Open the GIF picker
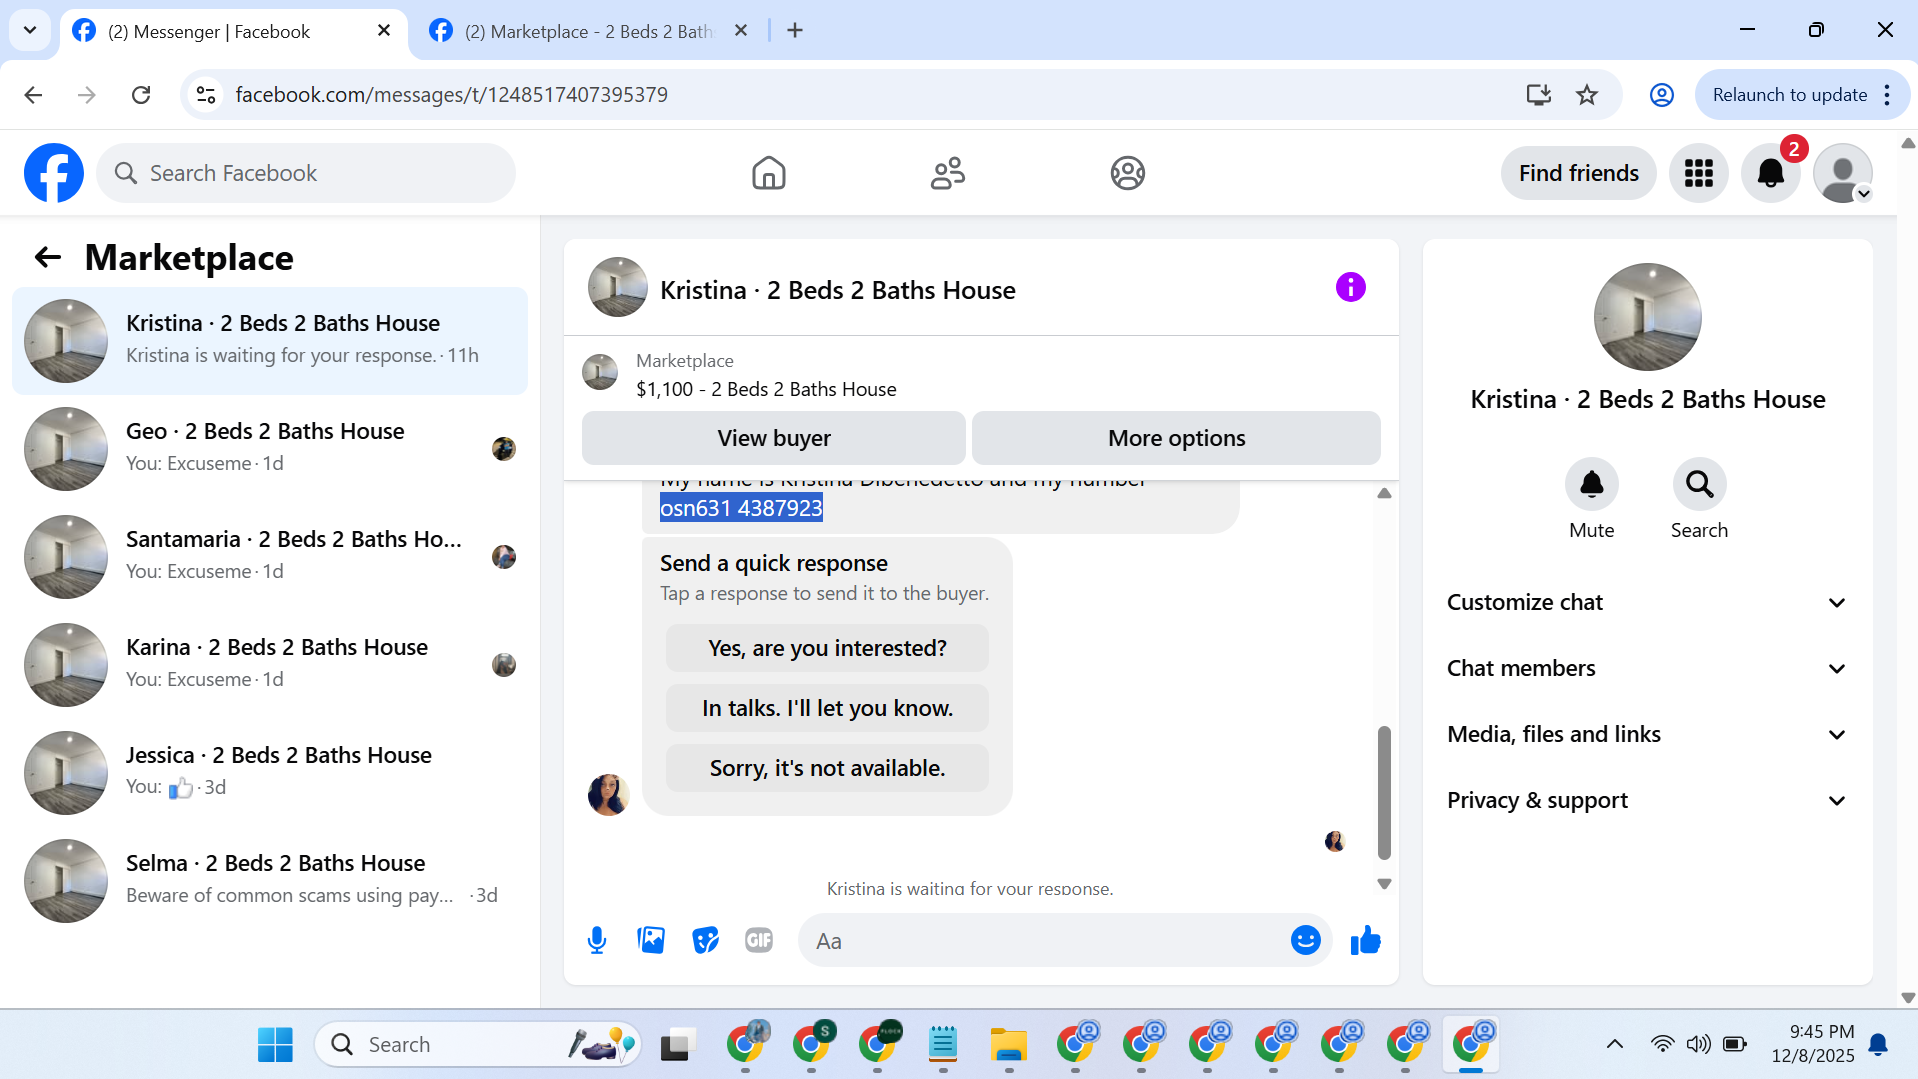 tap(759, 940)
